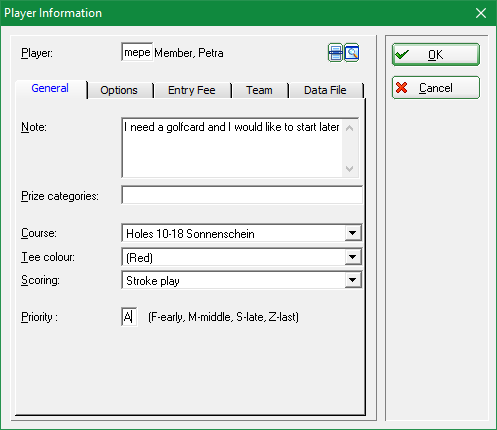Viewport: 497px width, 430px height.
Task: Click the note scrollbar down arrow
Action: click(x=349, y=169)
